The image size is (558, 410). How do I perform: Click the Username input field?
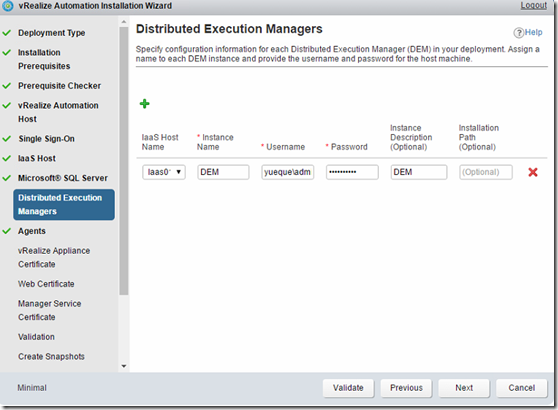[x=288, y=172]
